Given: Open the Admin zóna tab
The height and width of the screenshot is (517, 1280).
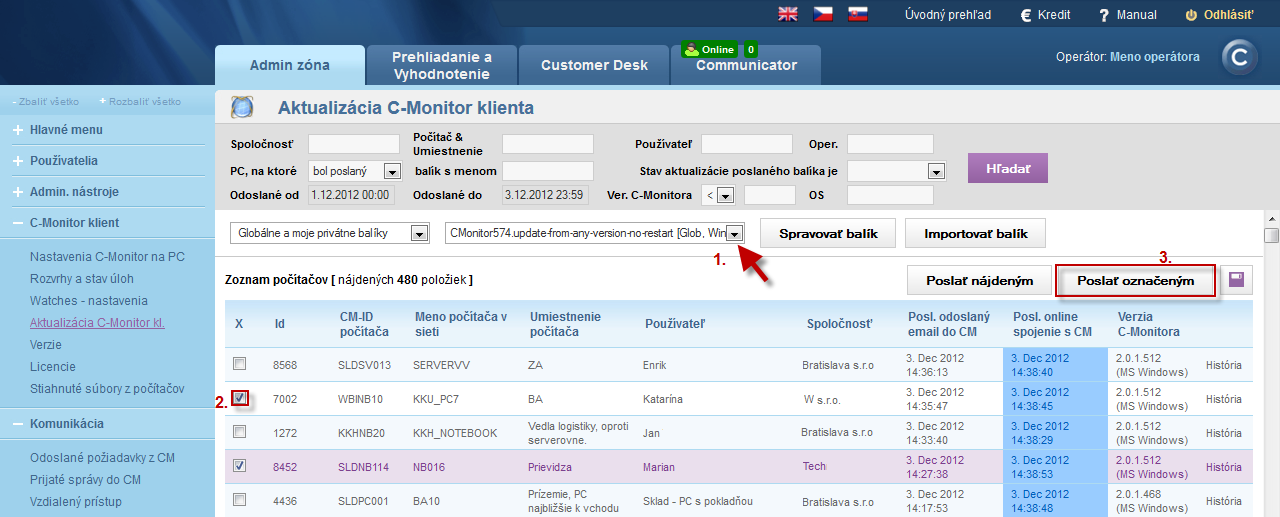Looking at the screenshot, I should pos(290,65).
